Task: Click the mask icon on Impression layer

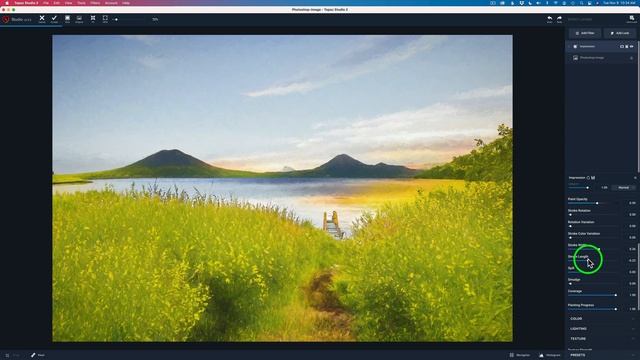Action: [622, 47]
